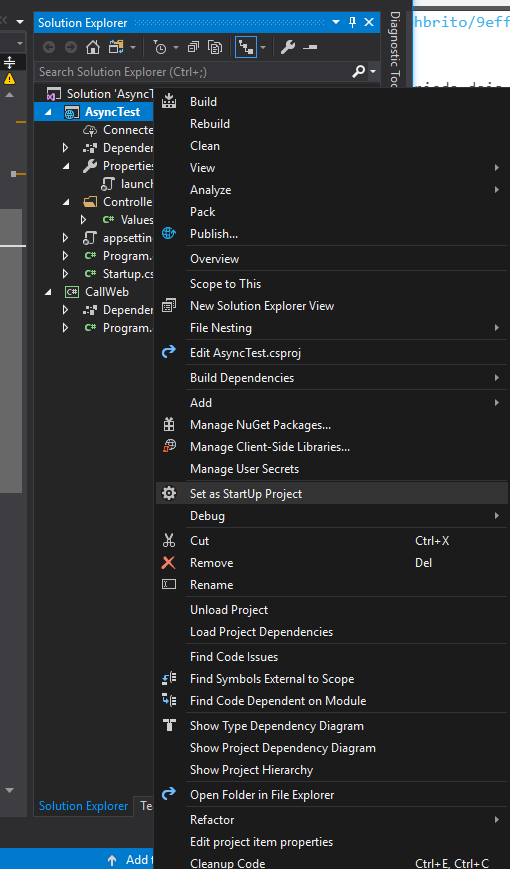Open the View submenu
The width and height of the screenshot is (510, 869).
click(332, 167)
